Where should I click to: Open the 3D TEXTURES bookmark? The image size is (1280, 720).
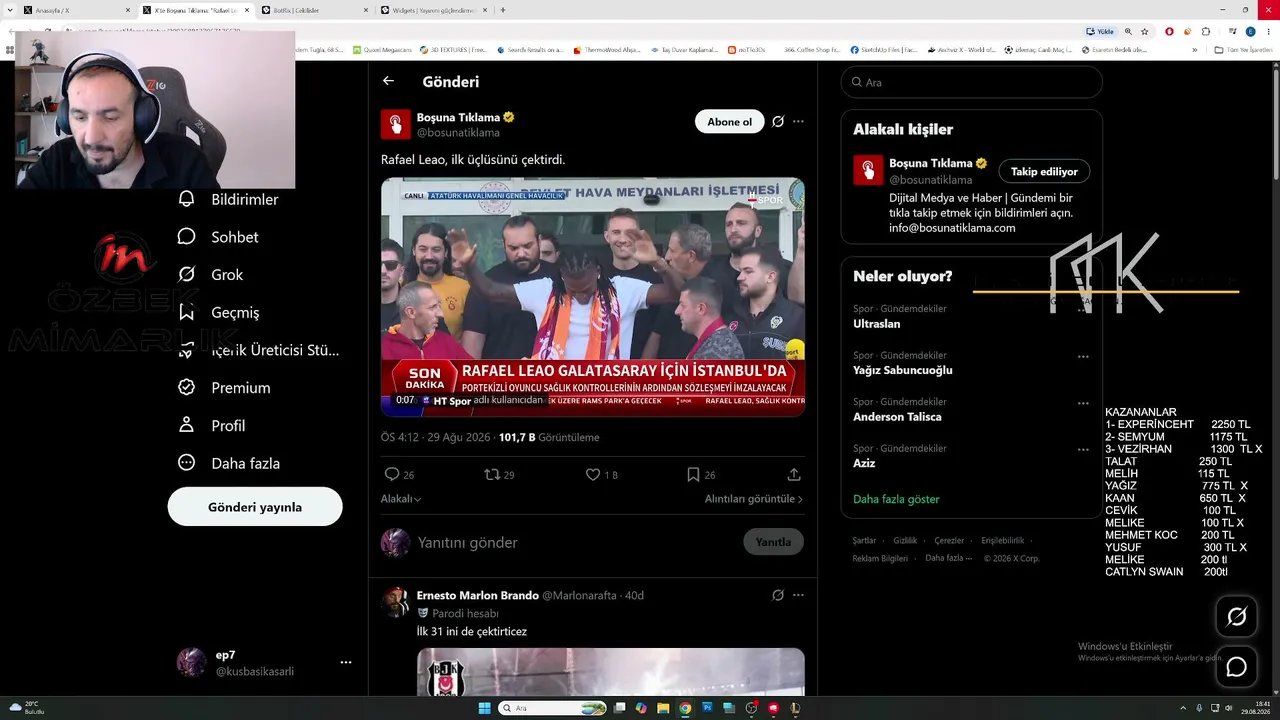tap(454, 49)
